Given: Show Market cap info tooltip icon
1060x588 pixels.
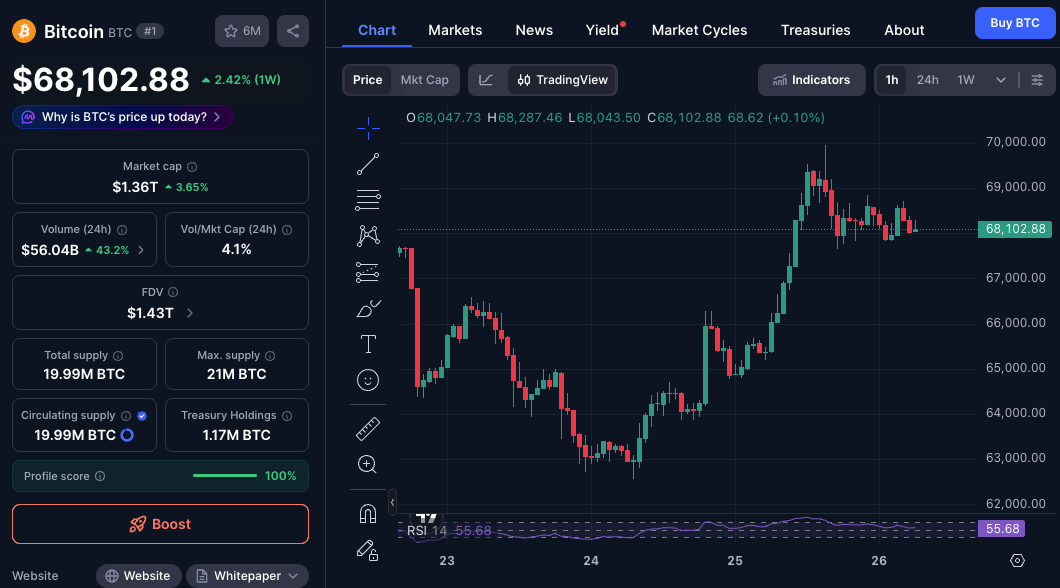Looking at the screenshot, I should coord(192,167).
